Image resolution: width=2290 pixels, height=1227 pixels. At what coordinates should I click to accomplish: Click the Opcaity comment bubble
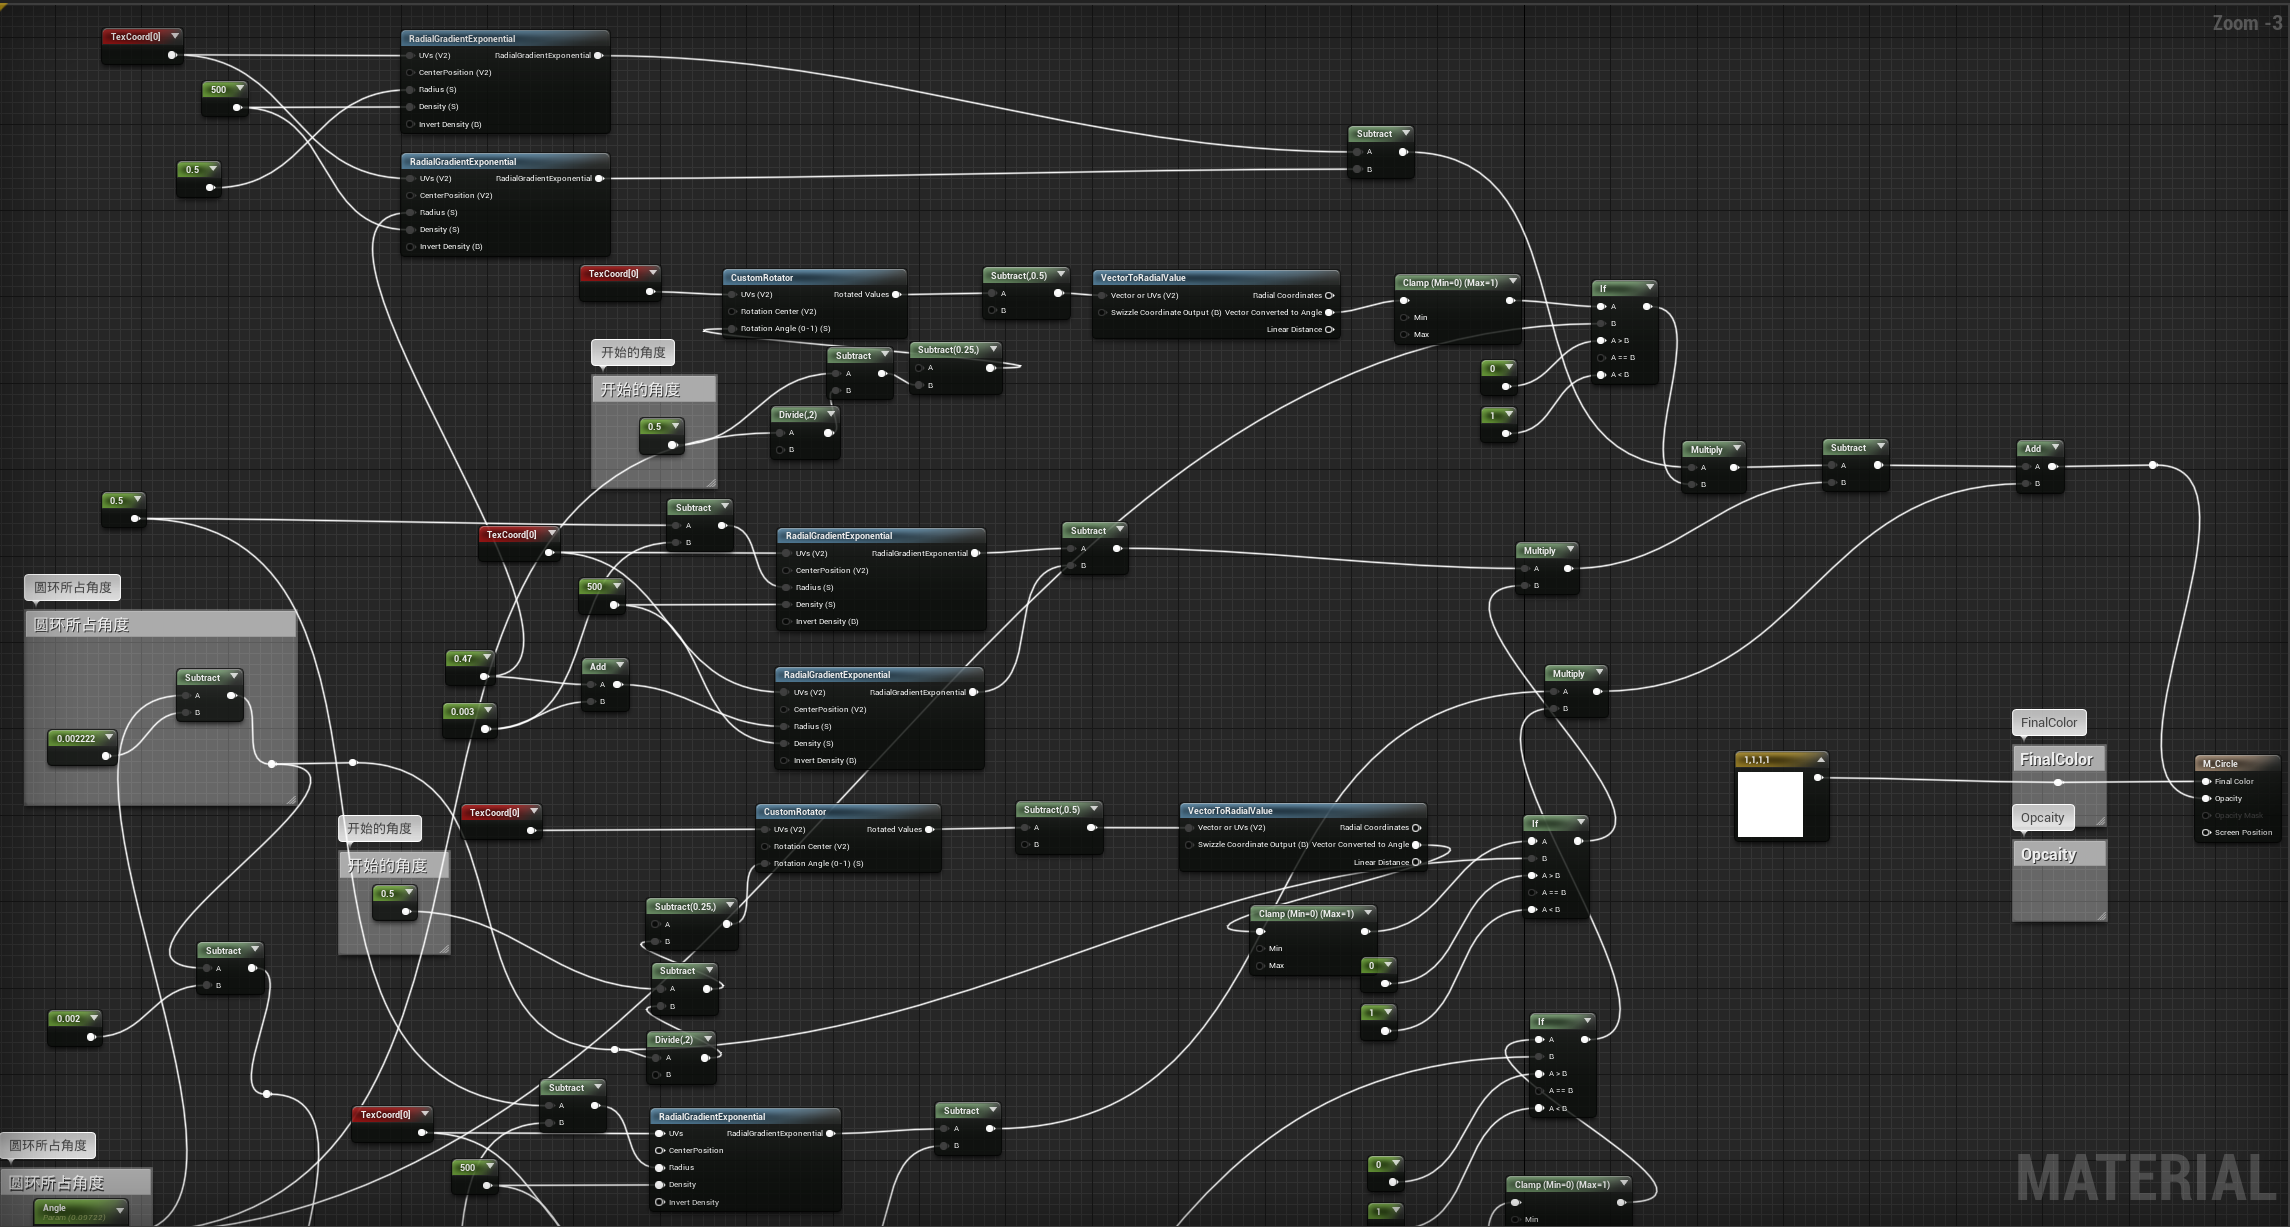tap(2042, 817)
